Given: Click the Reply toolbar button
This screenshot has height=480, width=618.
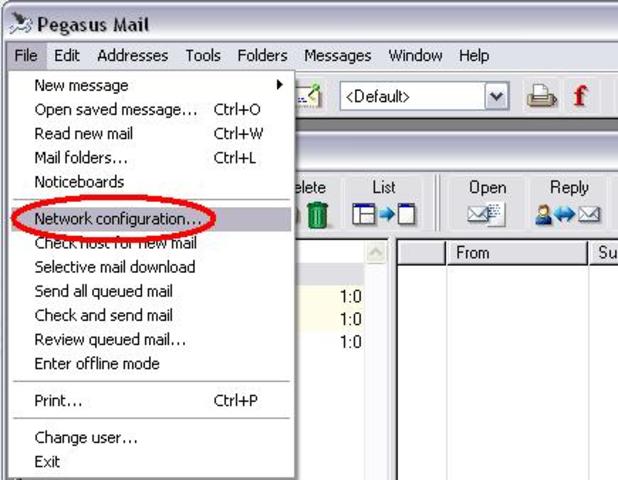Looking at the screenshot, I should (x=568, y=203).
